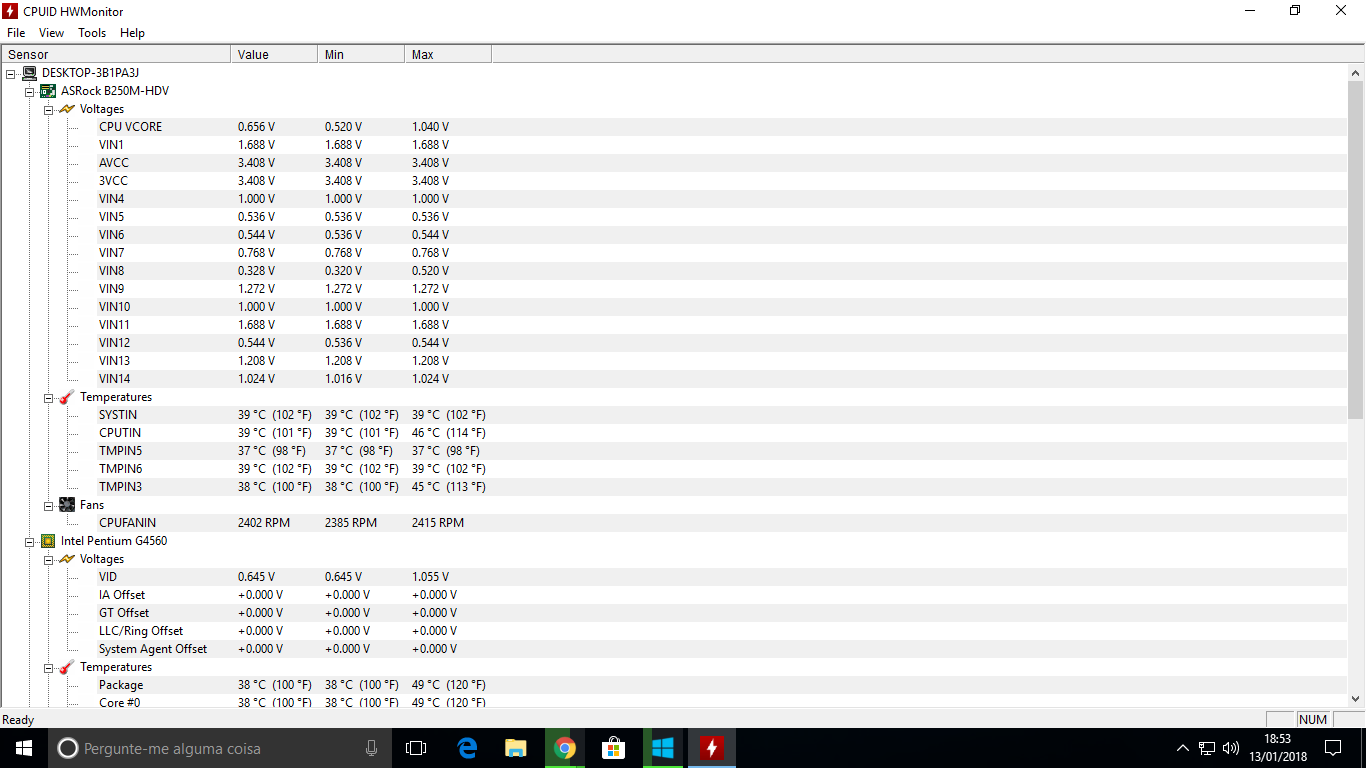Viewport: 1366px width, 768px height.
Task: Click the DESKTOP-3B1PA3J computer icon
Action: pos(29,73)
